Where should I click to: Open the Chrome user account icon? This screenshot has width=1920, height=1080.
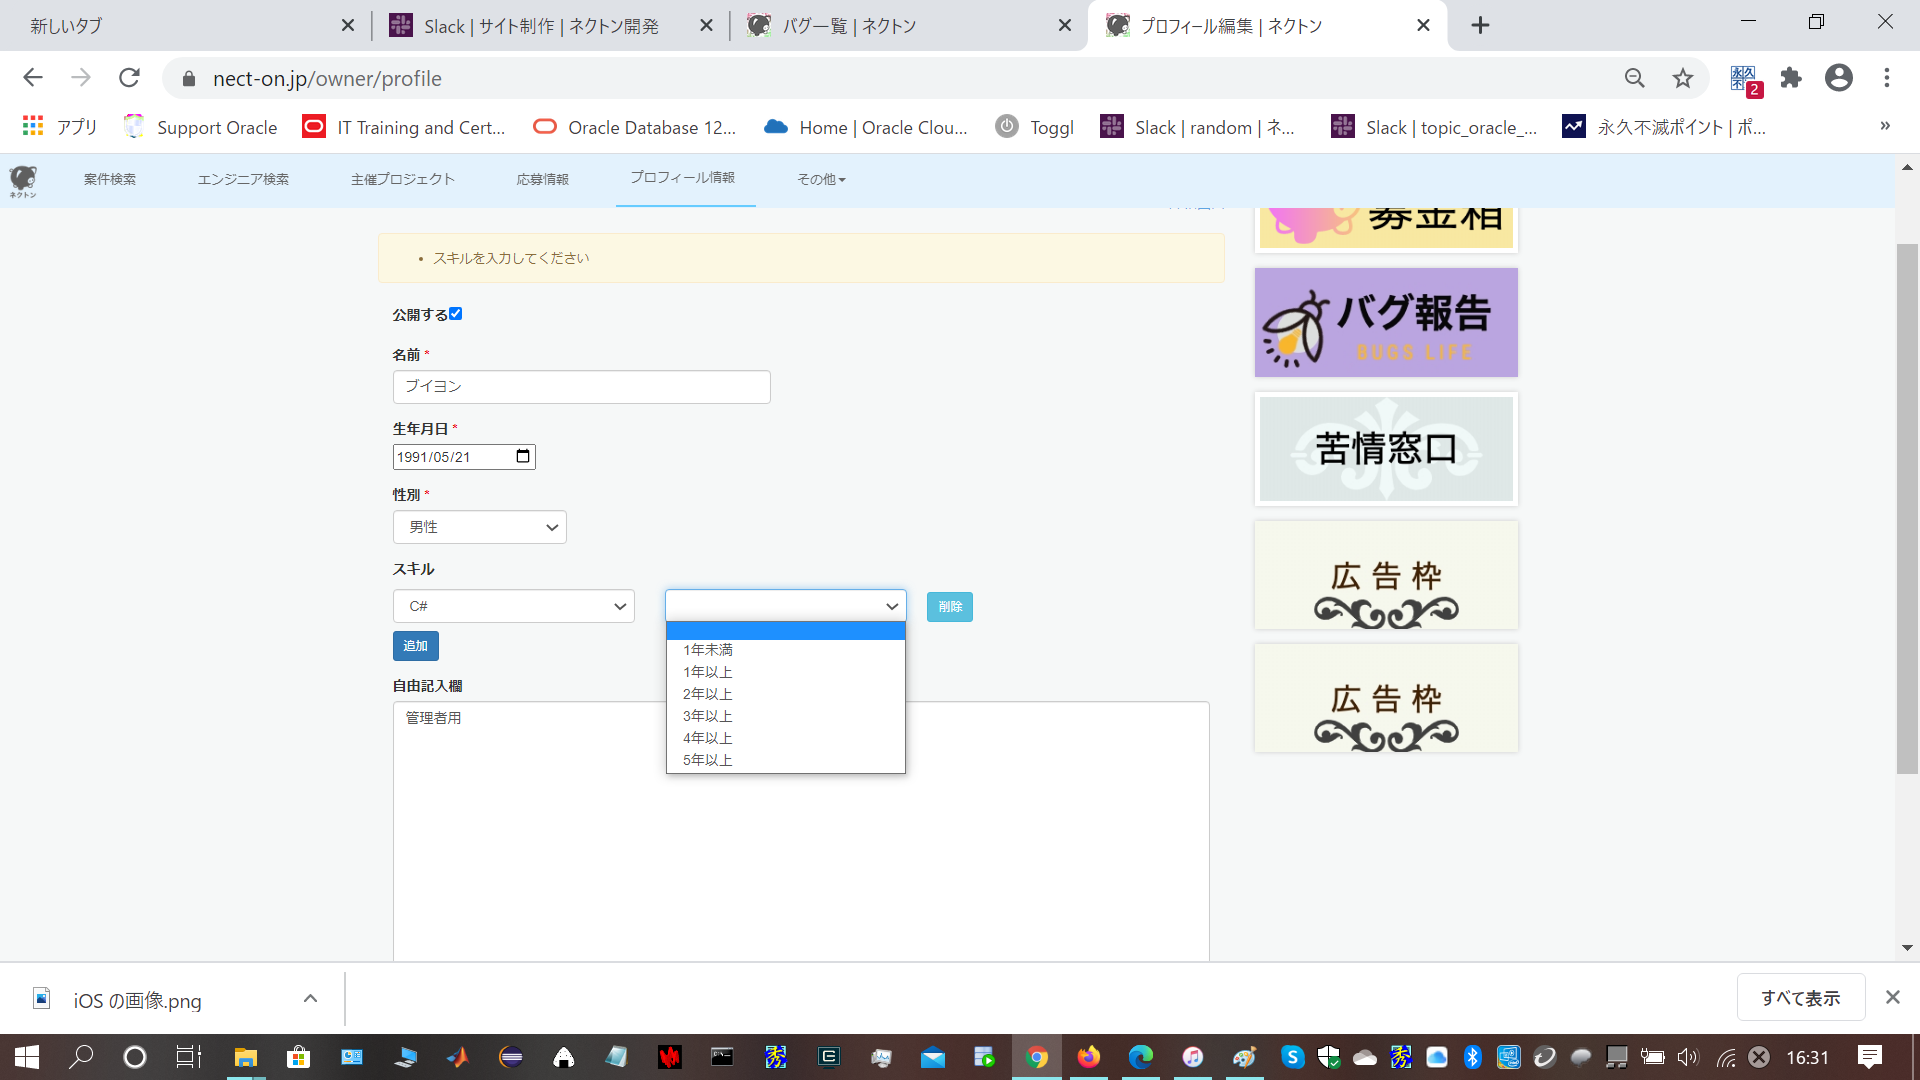tap(1839, 78)
